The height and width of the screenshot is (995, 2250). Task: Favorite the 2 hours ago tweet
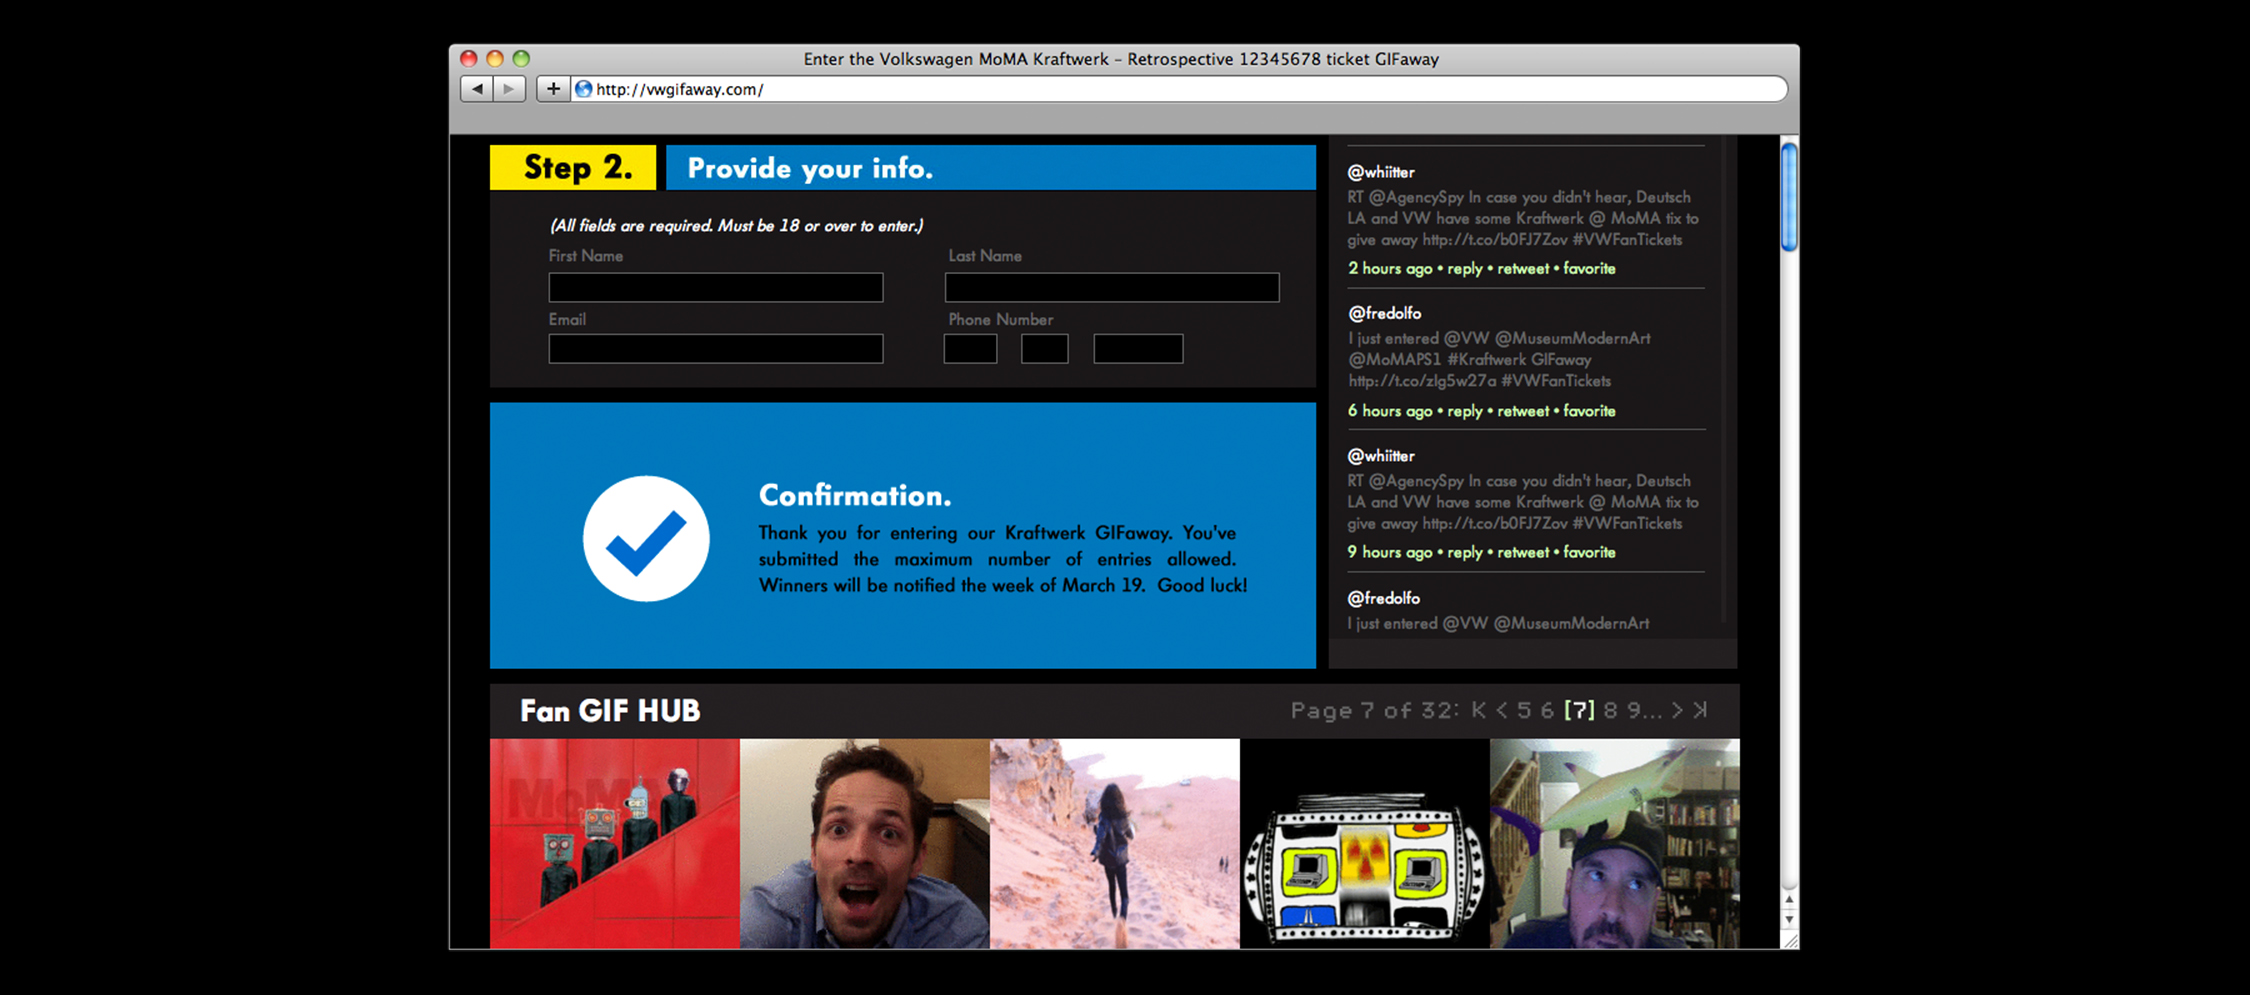click(1589, 268)
